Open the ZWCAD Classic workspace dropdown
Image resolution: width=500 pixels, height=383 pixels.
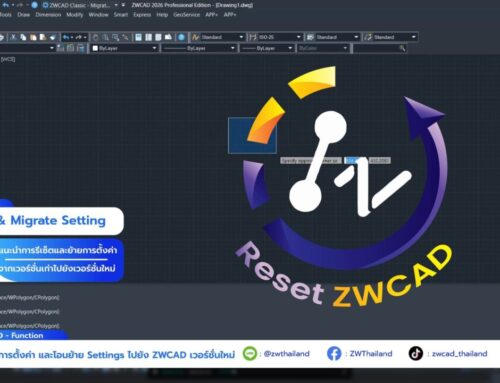(x=116, y=5)
